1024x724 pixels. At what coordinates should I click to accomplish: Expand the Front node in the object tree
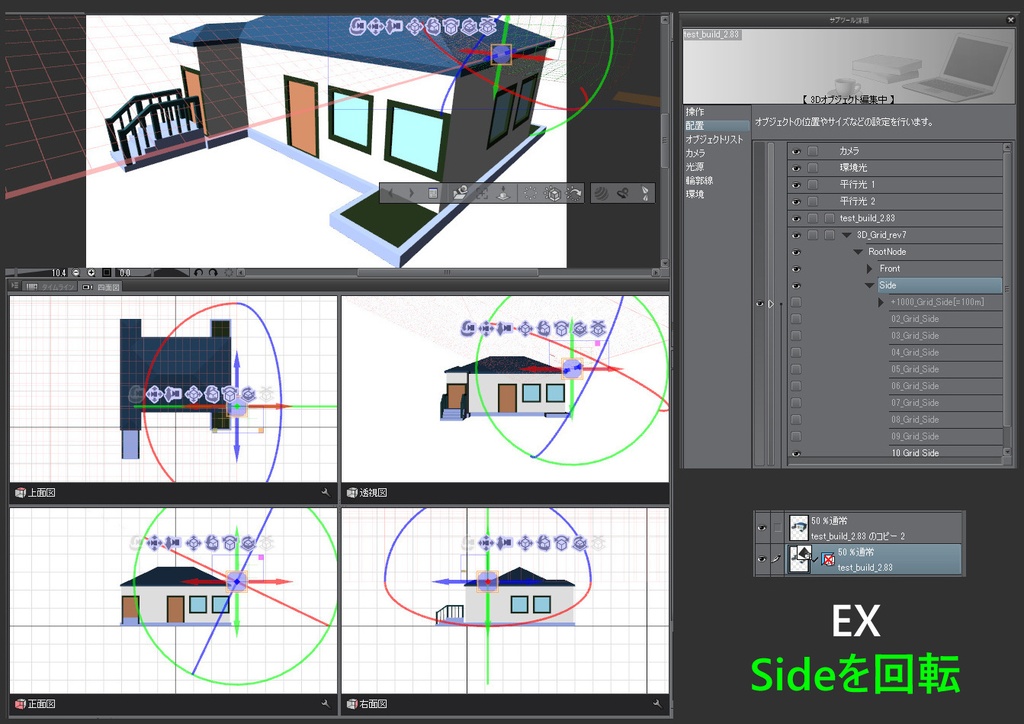869,268
